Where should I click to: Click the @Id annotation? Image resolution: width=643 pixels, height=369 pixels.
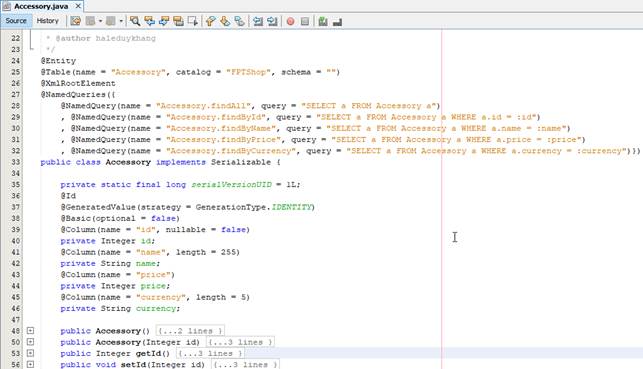click(68, 196)
